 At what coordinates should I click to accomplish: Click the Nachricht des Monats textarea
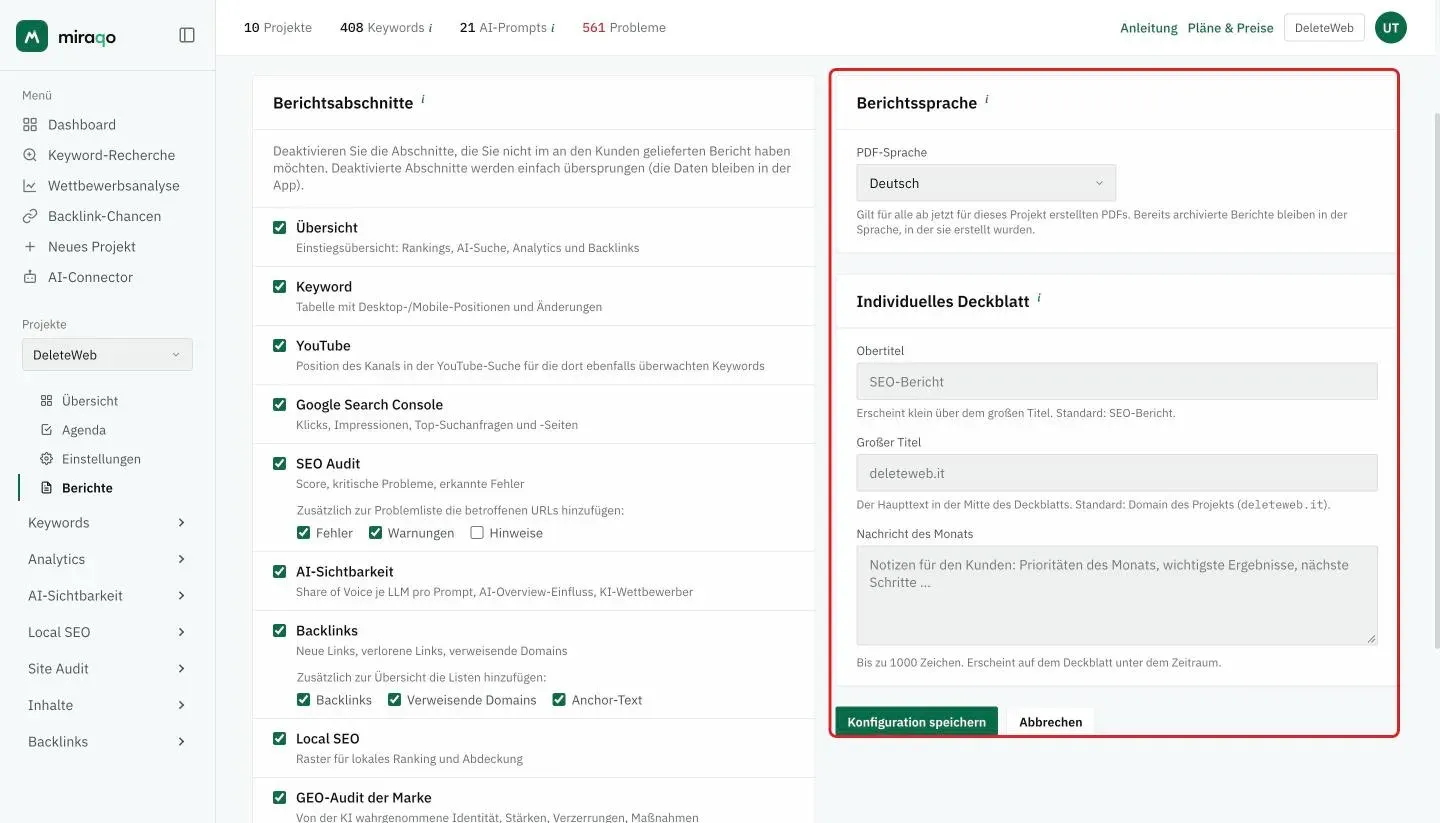1117,595
